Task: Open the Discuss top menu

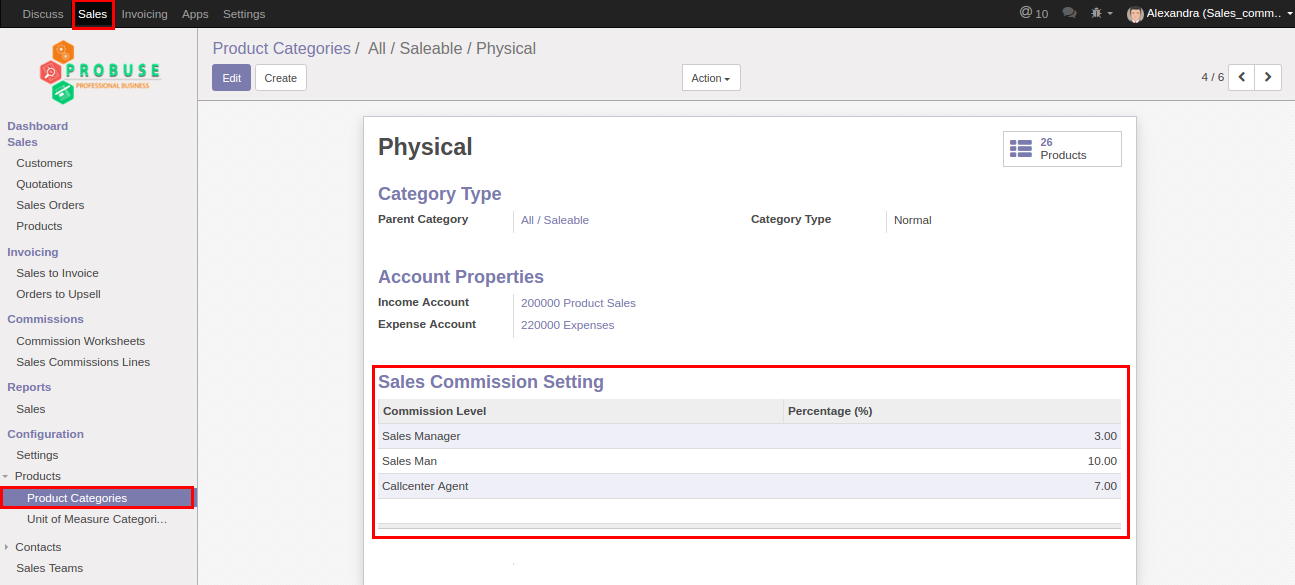Action: click(x=42, y=14)
